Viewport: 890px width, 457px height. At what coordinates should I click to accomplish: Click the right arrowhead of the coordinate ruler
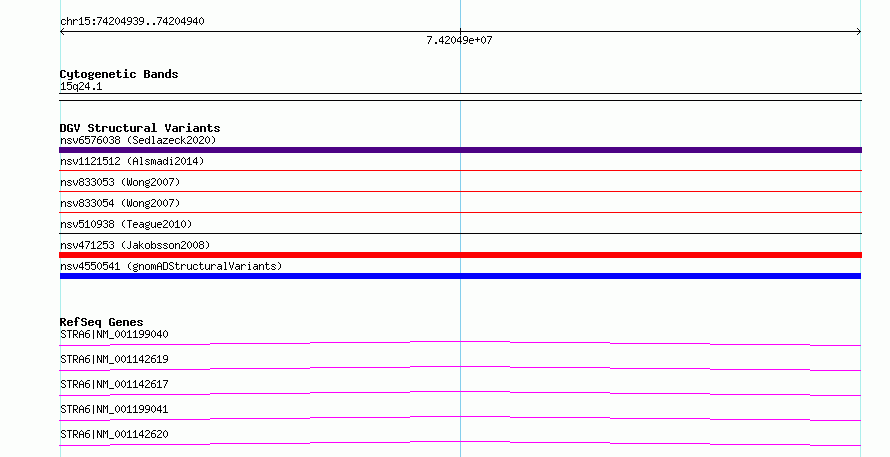pos(858,32)
